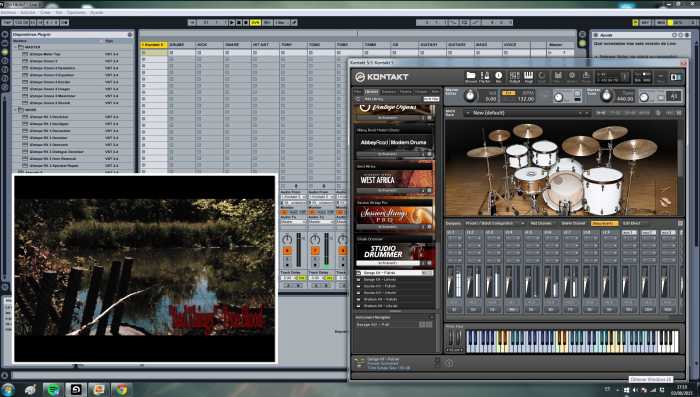The height and width of the screenshot is (397, 700).
Task: Click a key on the Kontakt virtual keyboard
Action: coord(571,342)
